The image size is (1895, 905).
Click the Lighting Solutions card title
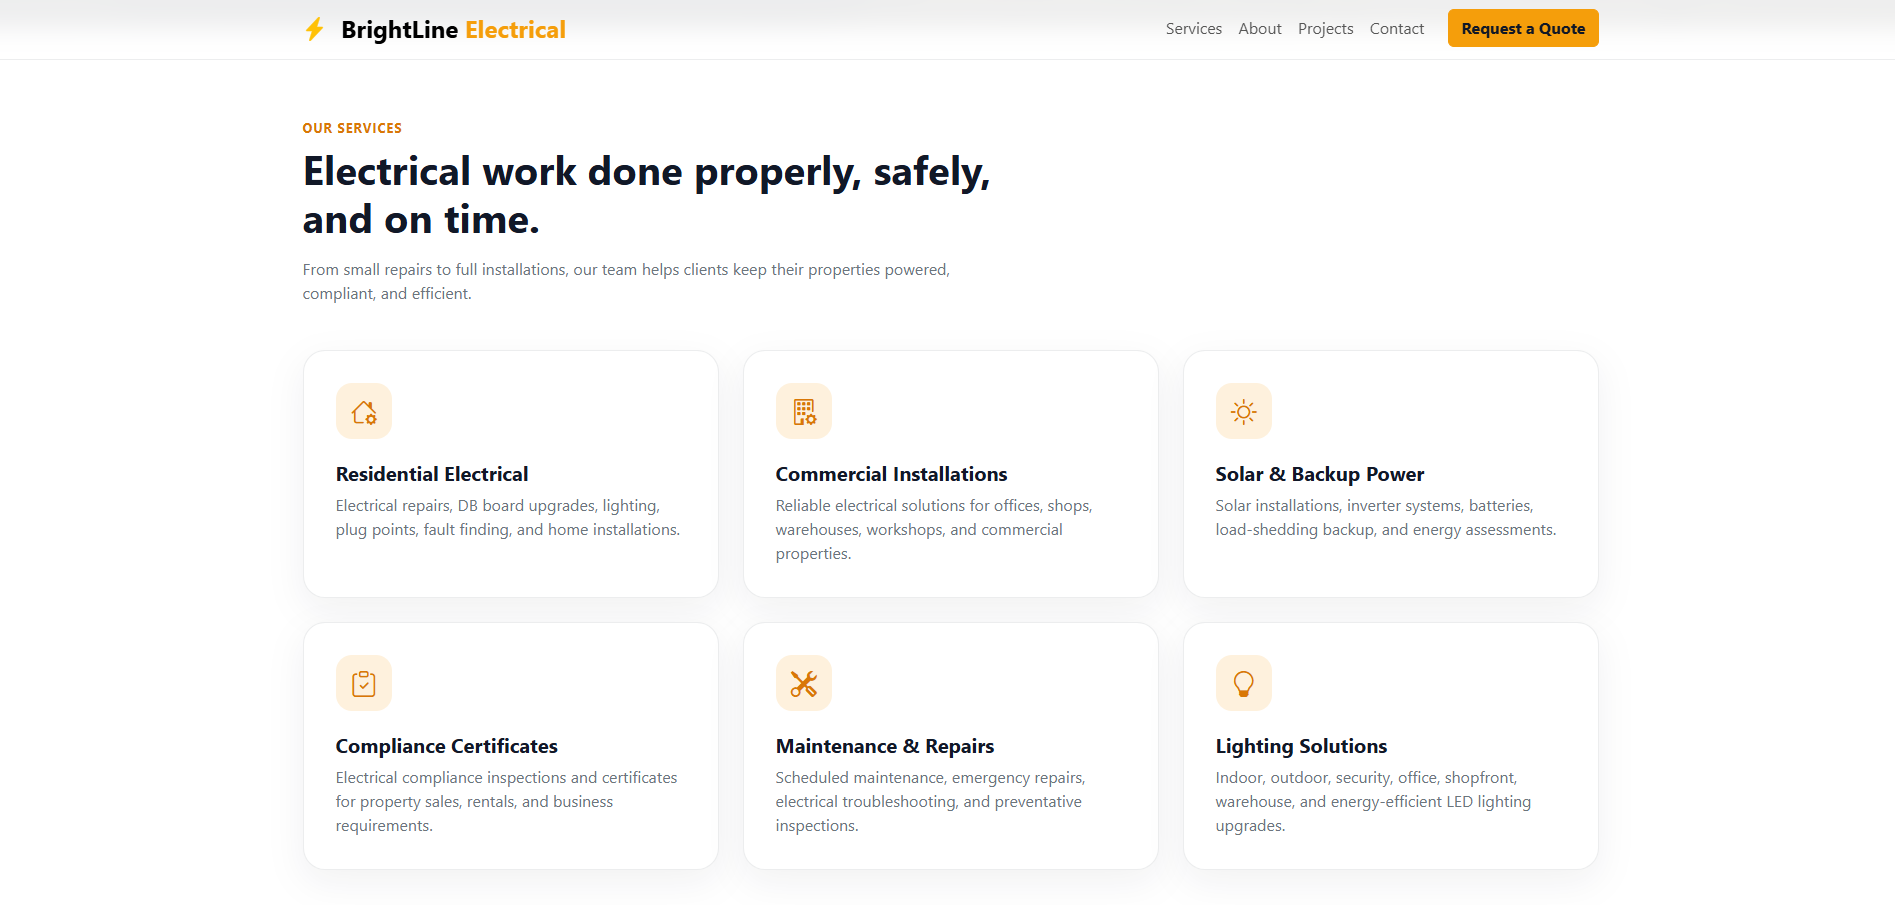(1301, 746)
